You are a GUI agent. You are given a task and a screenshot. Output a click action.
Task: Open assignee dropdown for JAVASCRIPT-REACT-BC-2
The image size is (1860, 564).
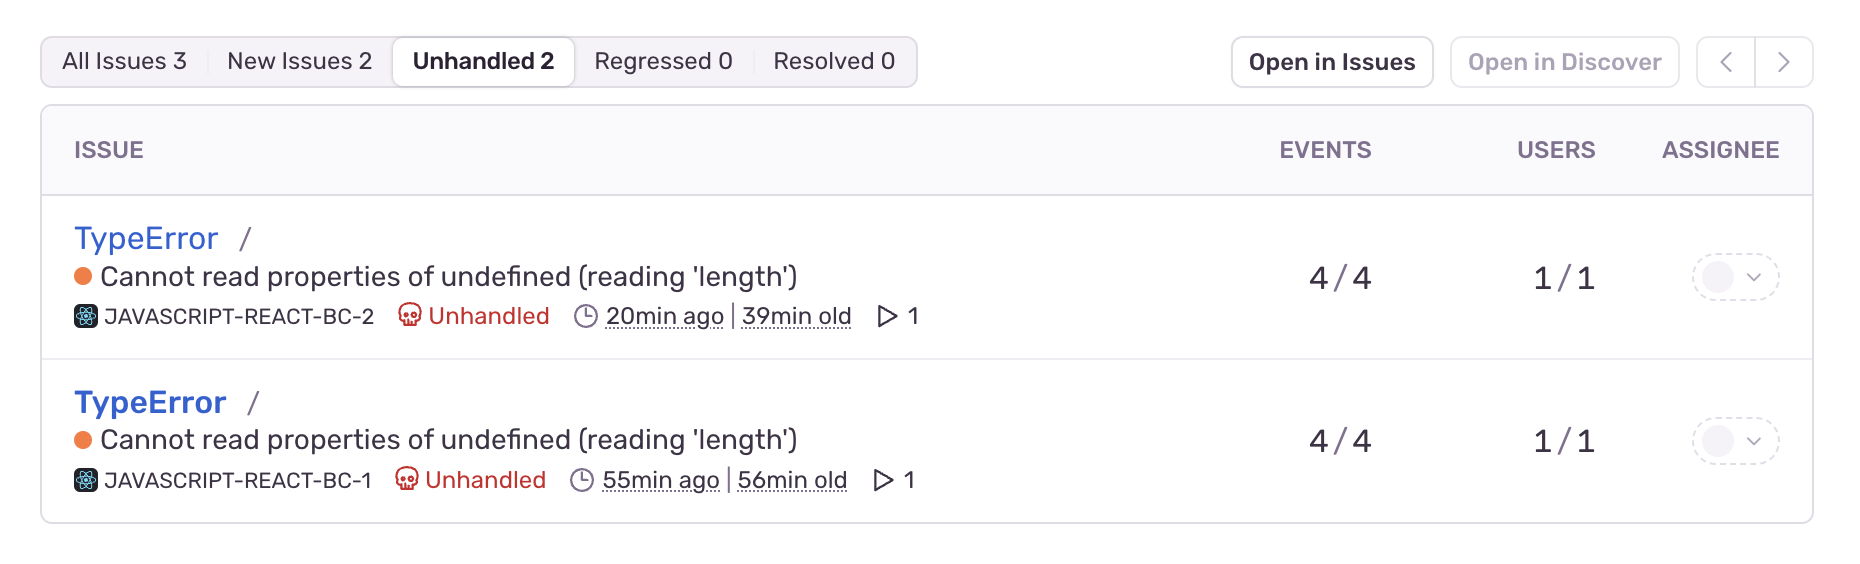coord(1735,277)
